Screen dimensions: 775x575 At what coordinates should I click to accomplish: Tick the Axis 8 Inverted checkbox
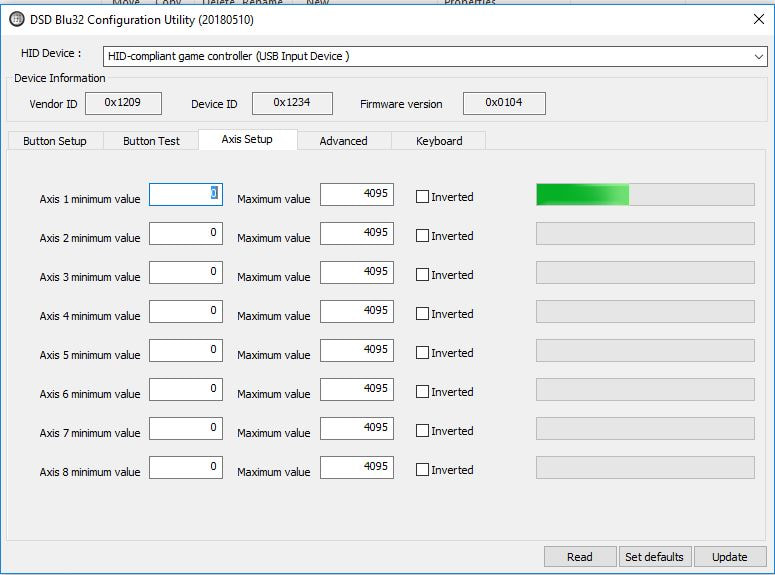tap(422, 470)
